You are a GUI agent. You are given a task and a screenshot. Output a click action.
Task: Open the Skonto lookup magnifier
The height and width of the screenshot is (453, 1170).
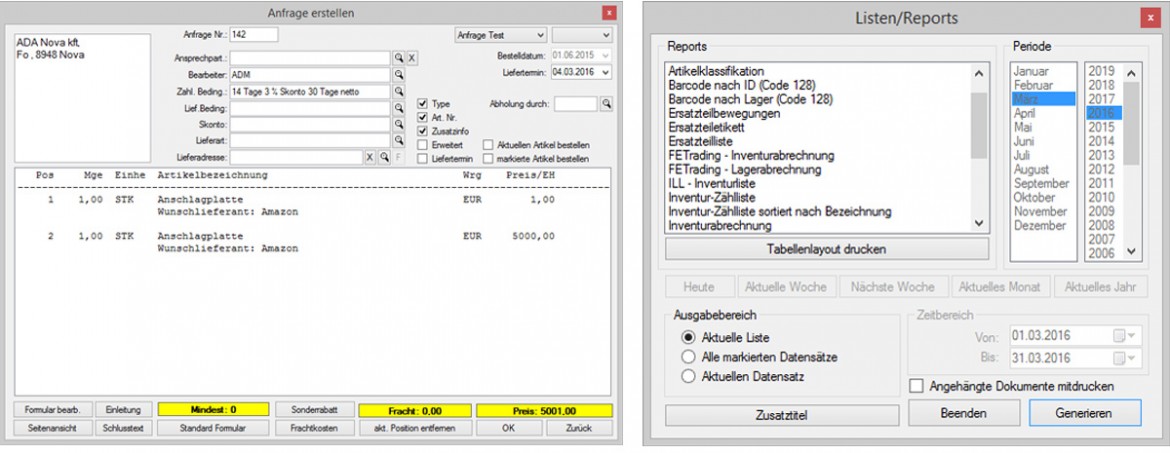398,125
